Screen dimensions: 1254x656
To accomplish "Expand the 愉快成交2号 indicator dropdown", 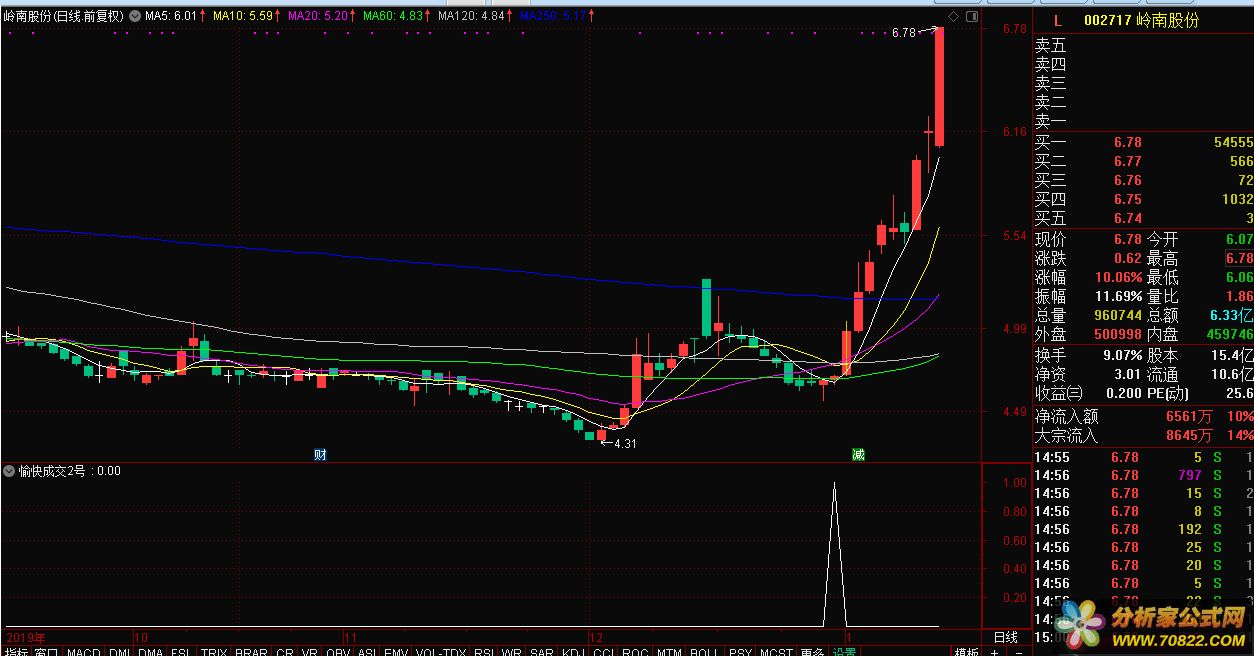I will pos(9,471).
